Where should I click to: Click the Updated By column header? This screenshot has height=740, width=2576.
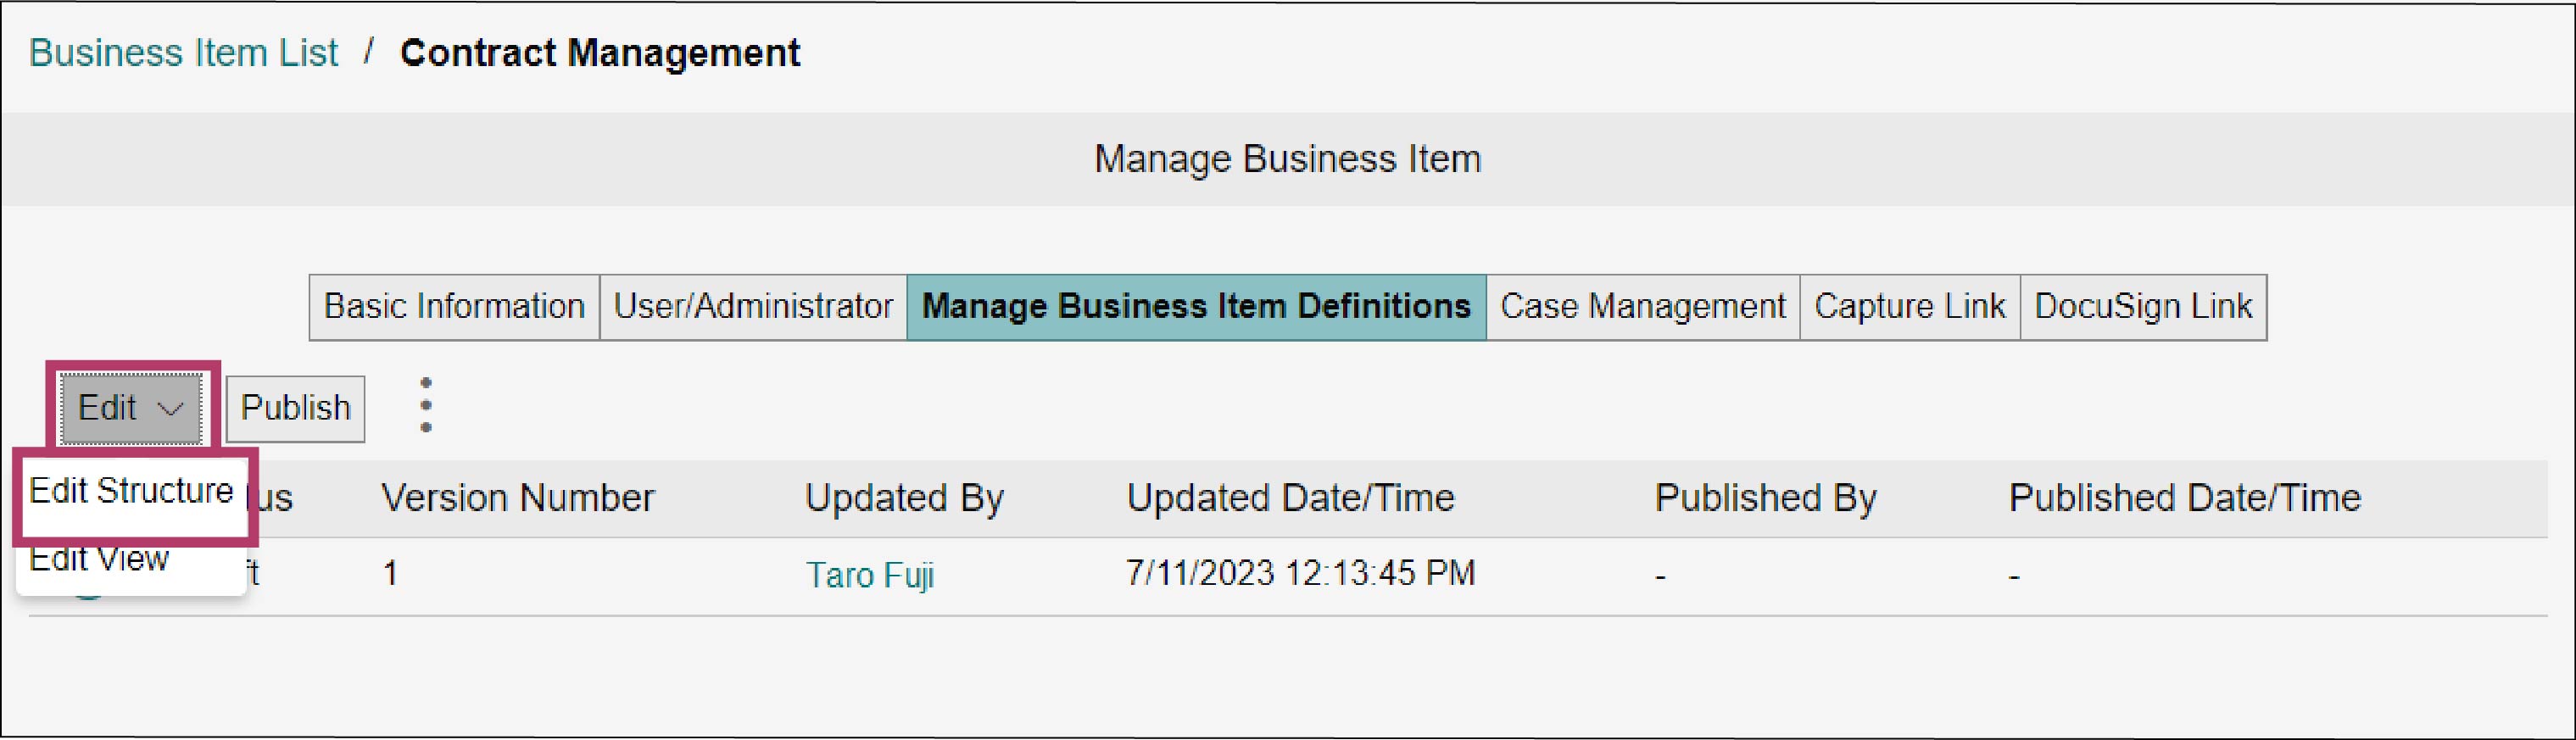click(904, 498)
